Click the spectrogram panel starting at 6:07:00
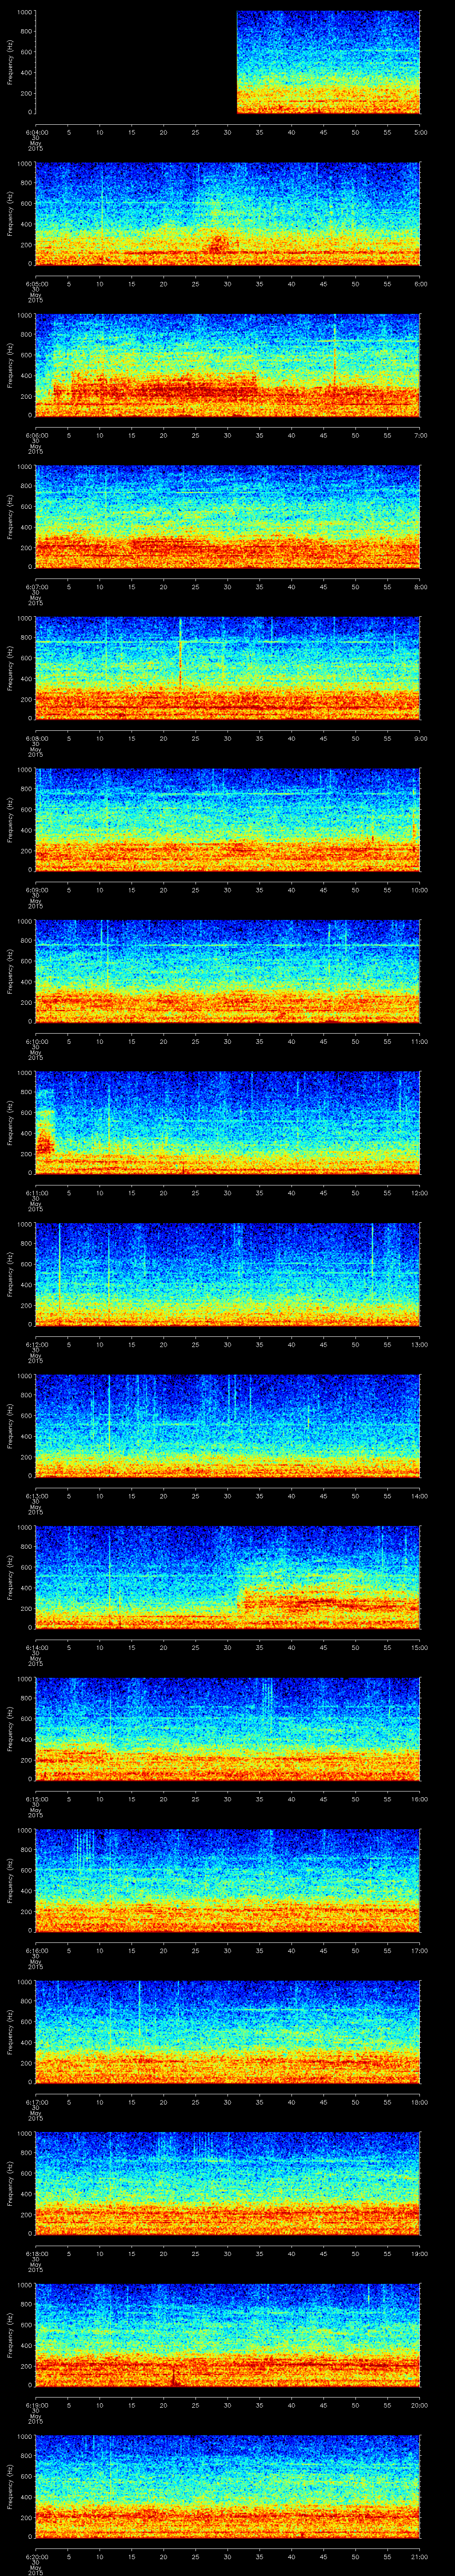The image size is (455, 2576). point(228,516)
